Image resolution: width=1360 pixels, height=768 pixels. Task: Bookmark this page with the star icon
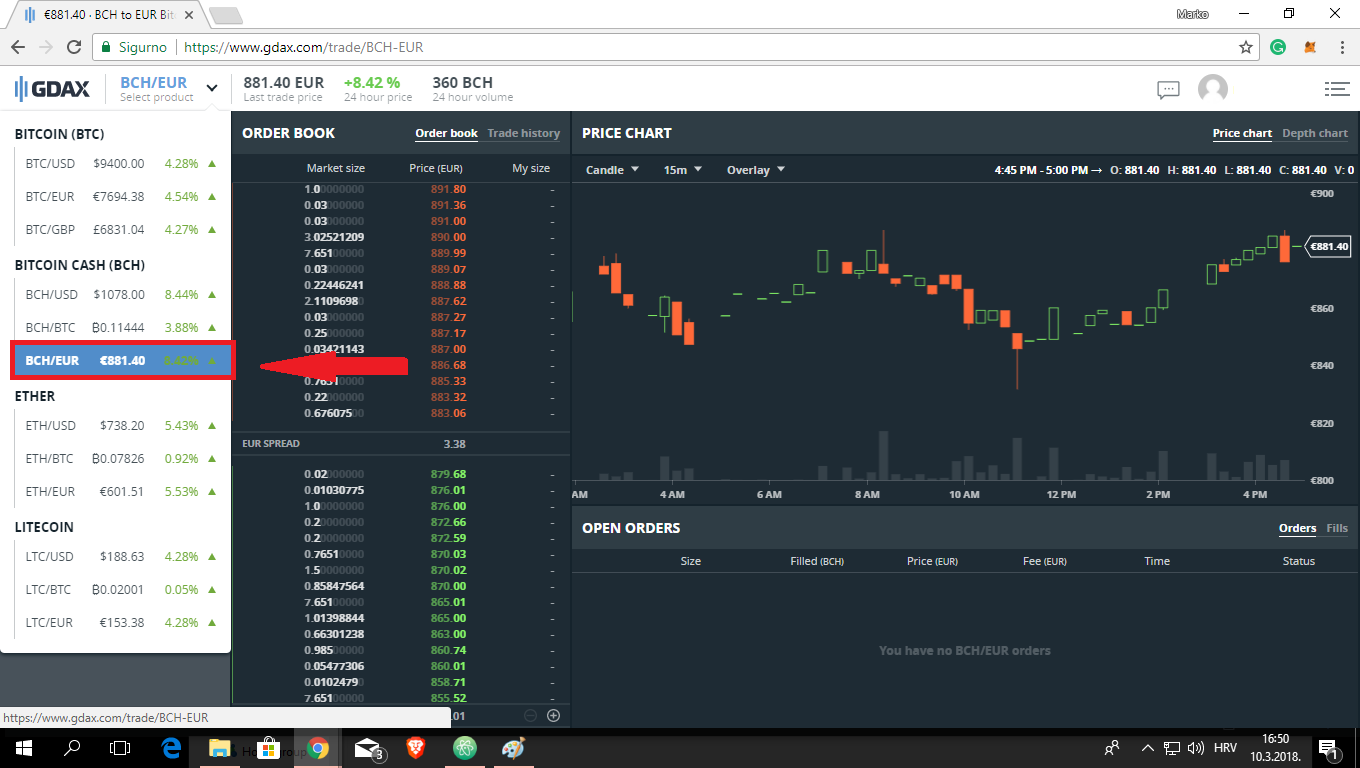[1246, 47]
